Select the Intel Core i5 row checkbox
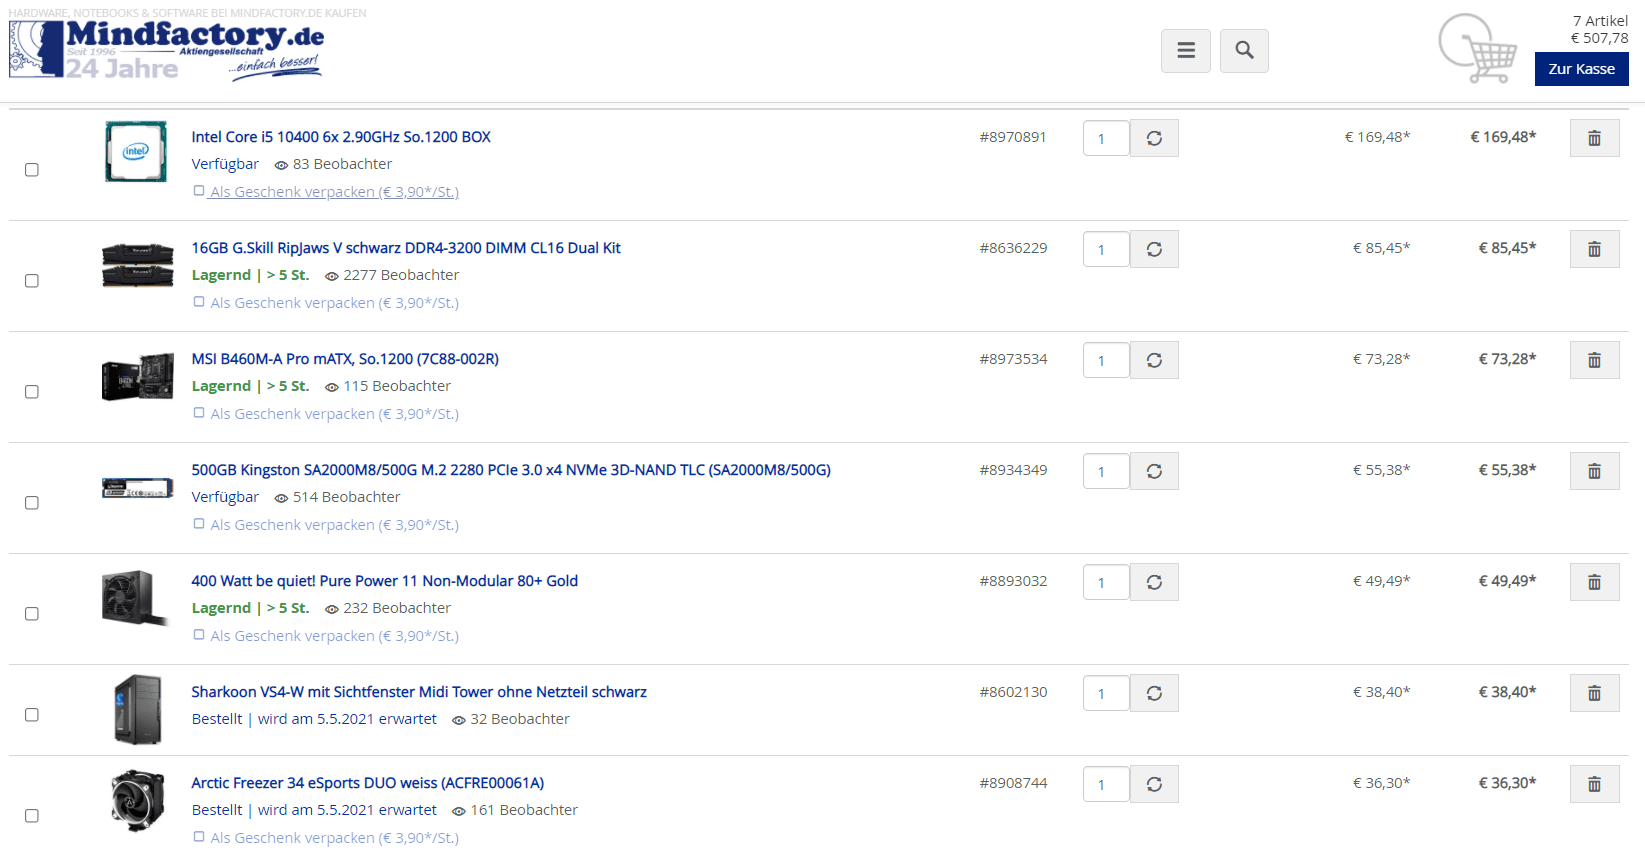Screen dimensions: 1645x852 click(32, 170)
